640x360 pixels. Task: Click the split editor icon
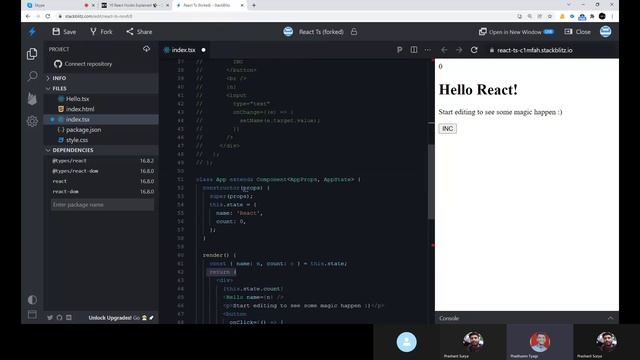tap(414, 50)
